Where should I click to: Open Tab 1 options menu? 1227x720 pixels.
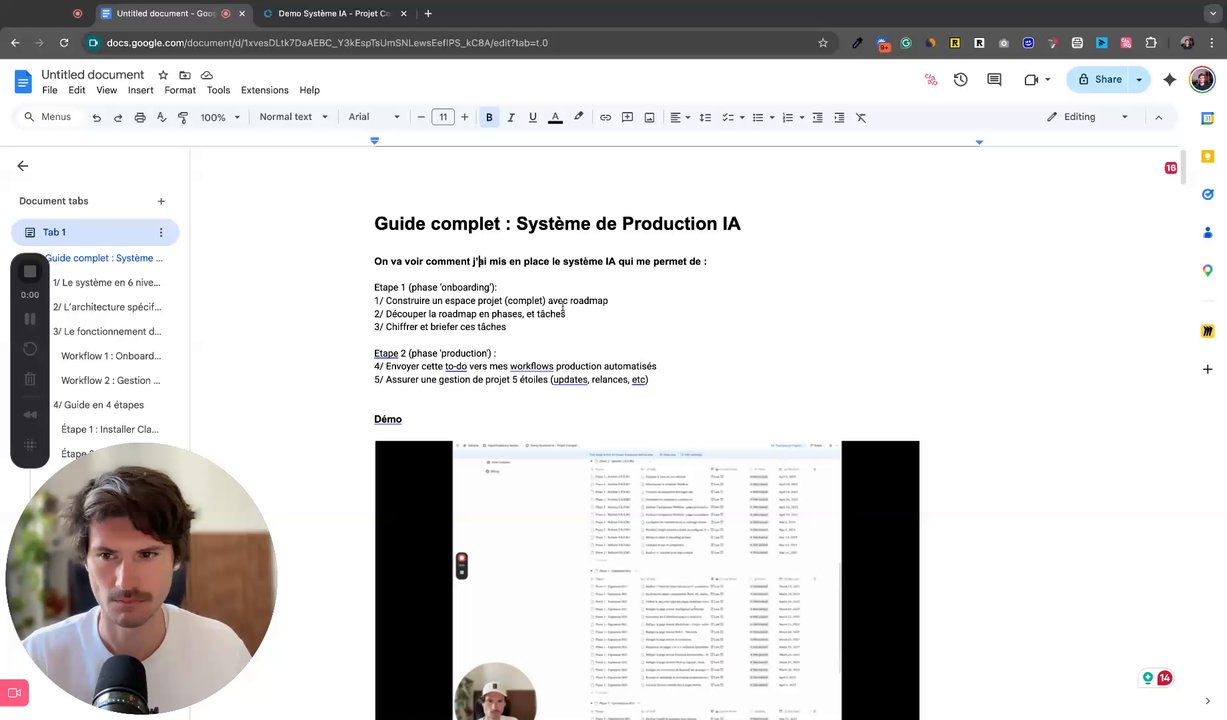tap(161, 232)
